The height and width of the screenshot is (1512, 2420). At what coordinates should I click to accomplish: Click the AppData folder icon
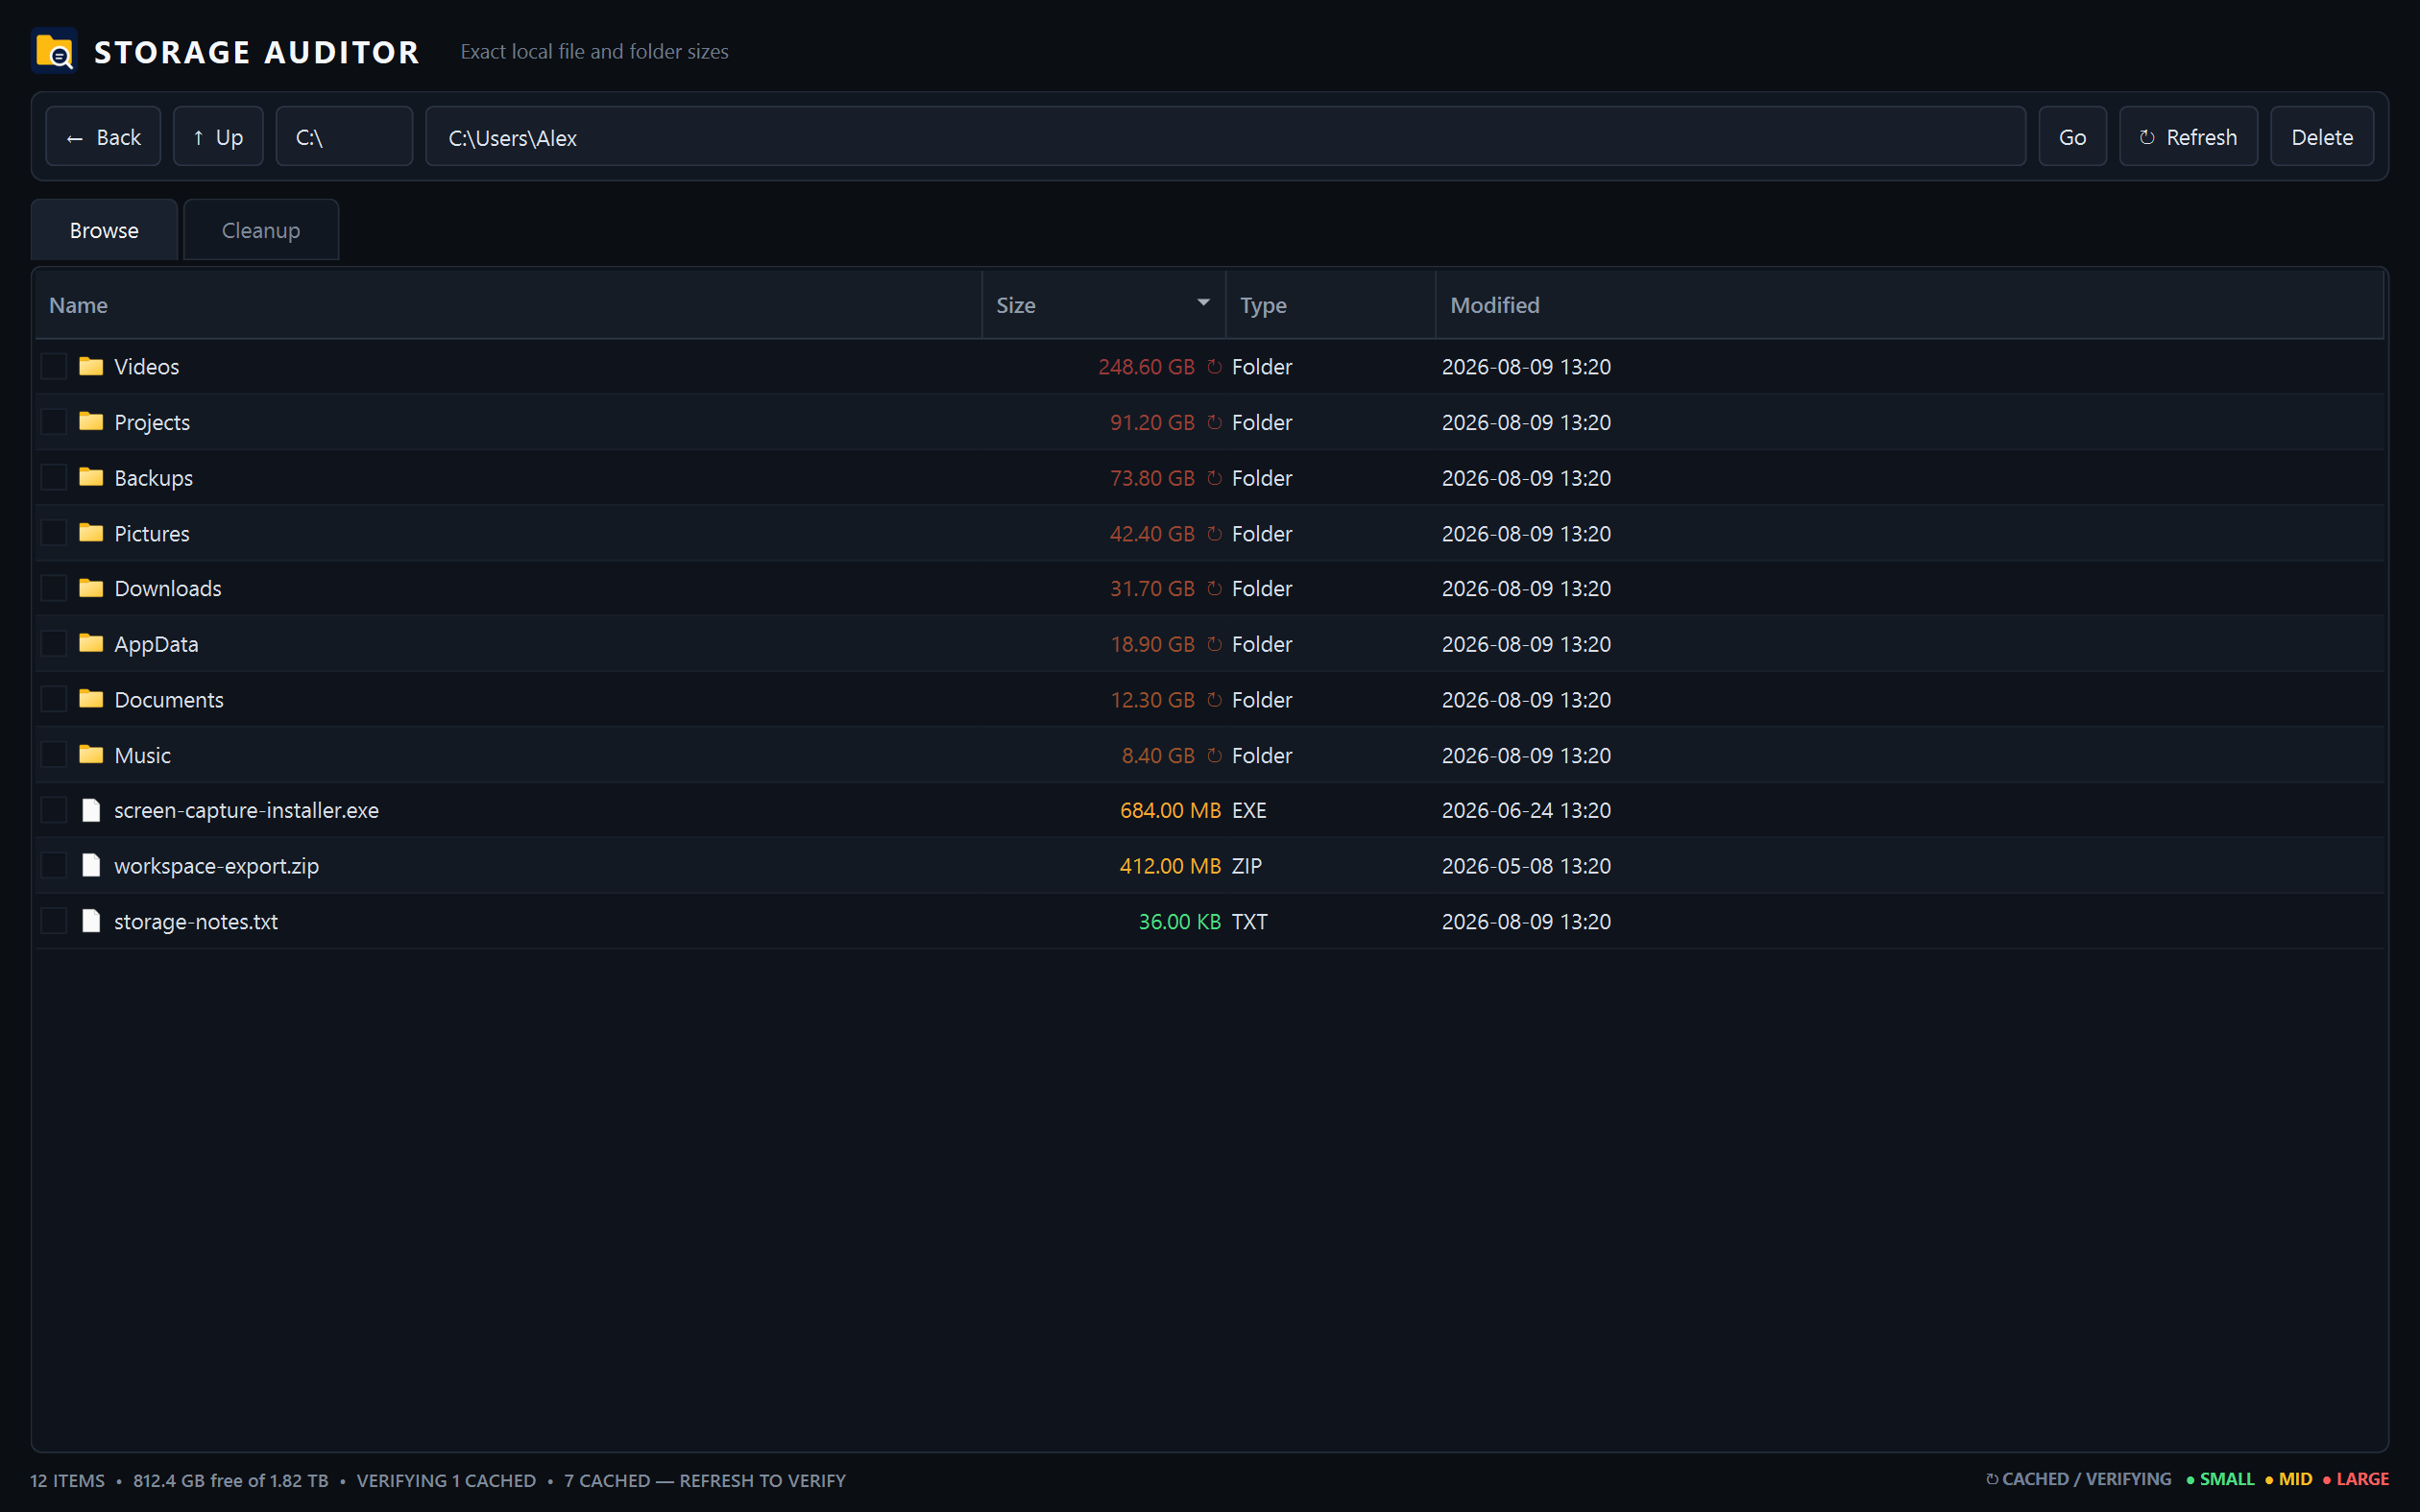click(91, 643)
